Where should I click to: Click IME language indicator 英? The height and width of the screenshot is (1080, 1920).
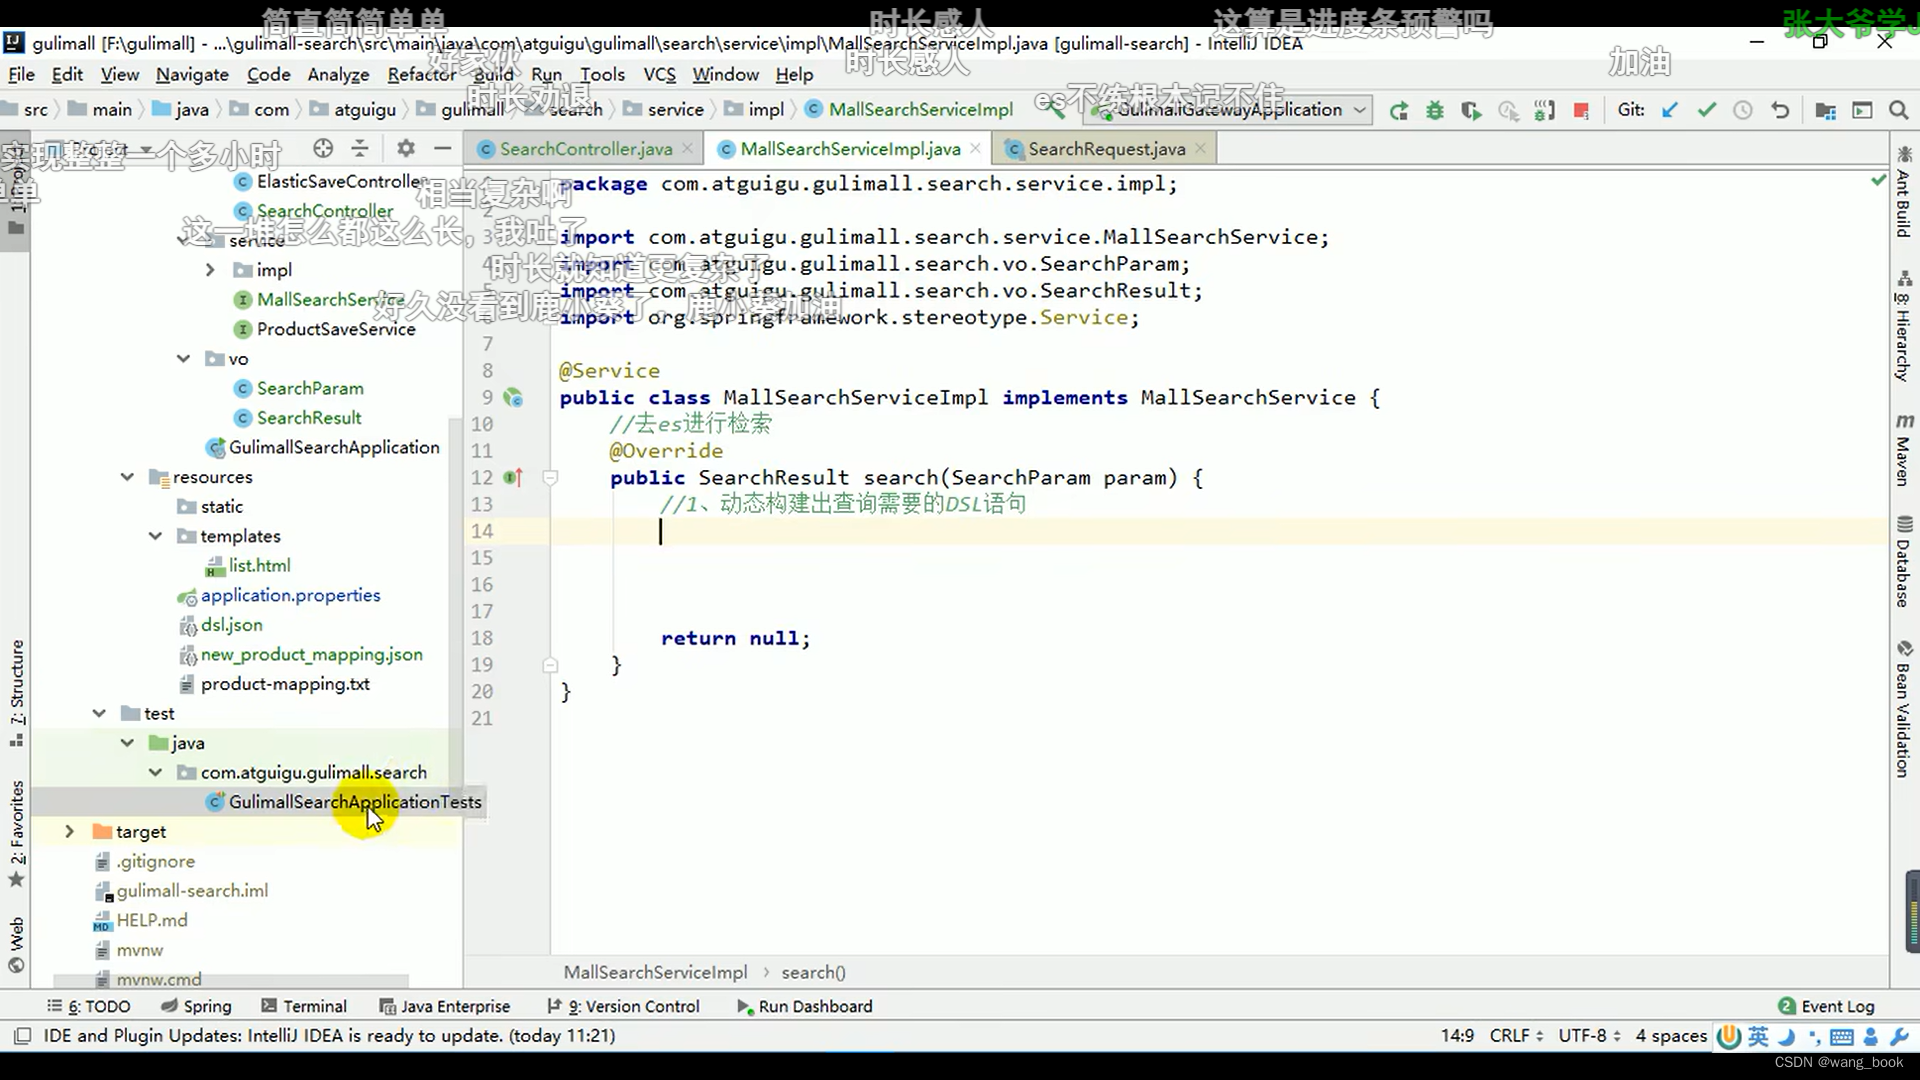click(1758, 1036)
